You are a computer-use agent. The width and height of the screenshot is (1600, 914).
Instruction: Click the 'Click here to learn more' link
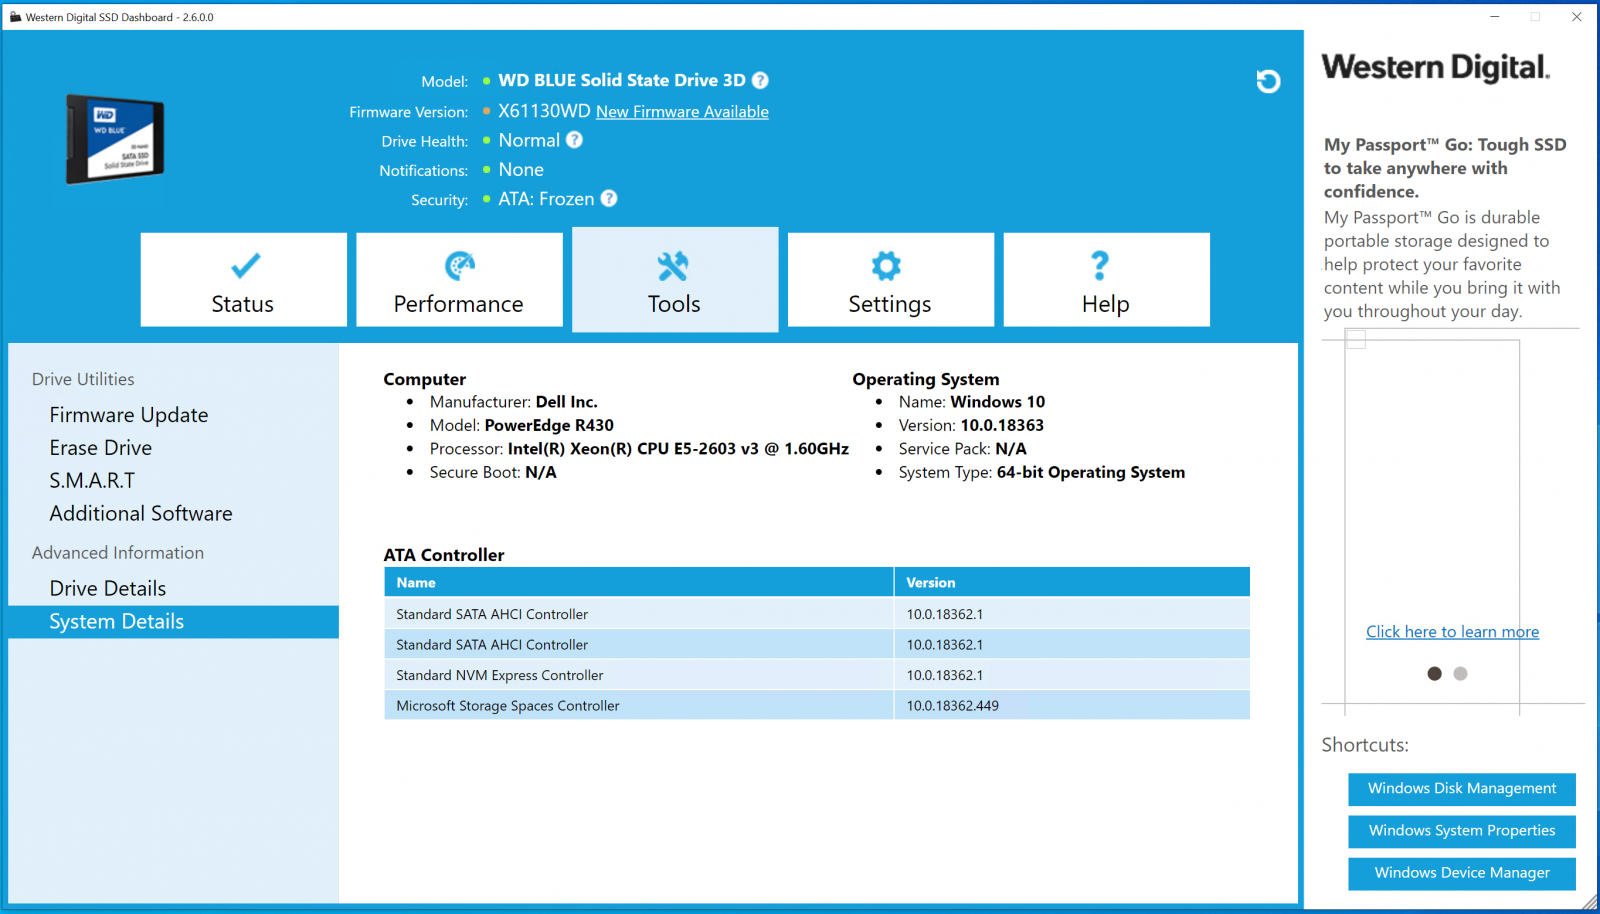pos(1452,632)
